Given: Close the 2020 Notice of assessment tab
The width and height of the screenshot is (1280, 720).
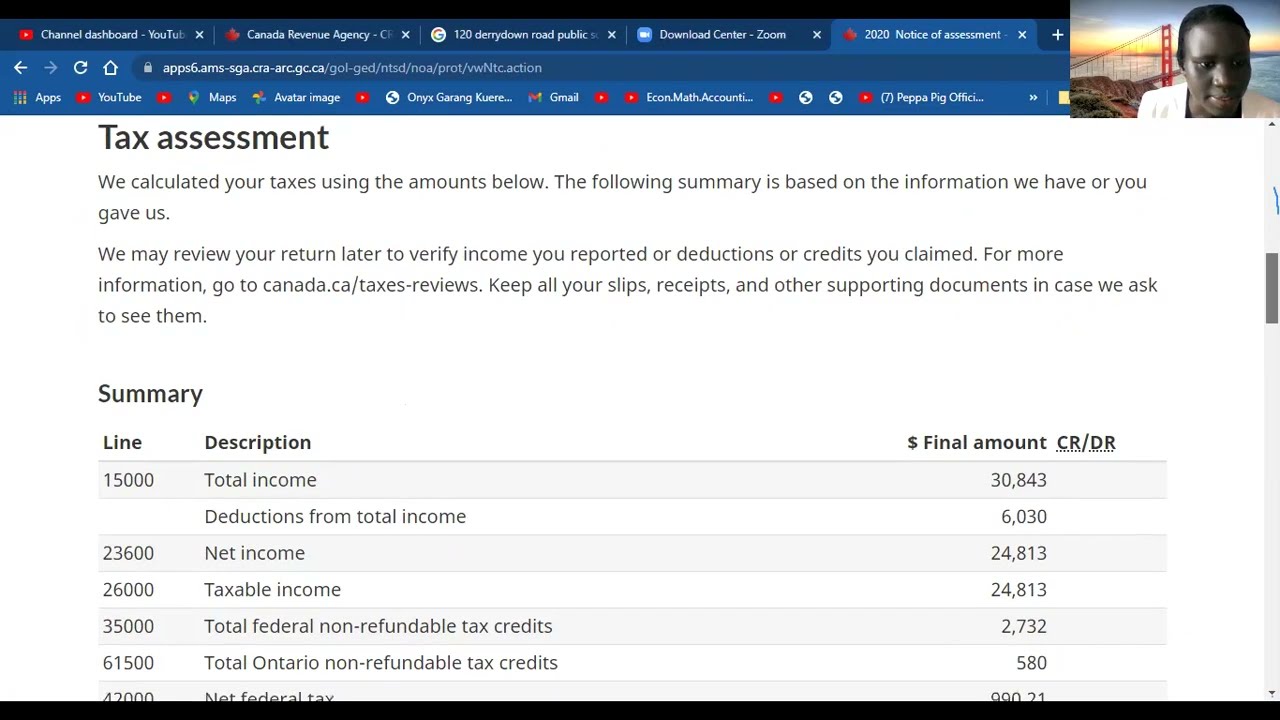Looking at the screenshot, I should tap(1022, 34).
